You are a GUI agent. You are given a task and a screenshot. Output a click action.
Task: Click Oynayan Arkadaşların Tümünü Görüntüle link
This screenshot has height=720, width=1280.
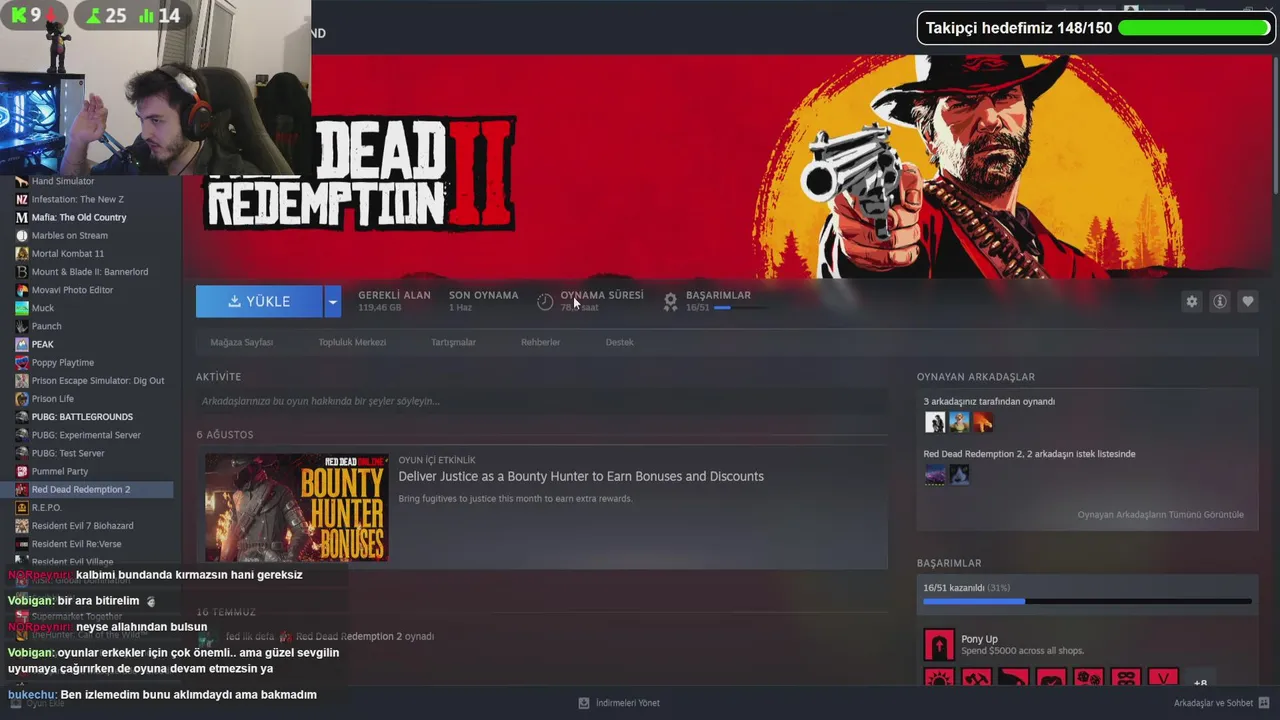coord(1160,515)
